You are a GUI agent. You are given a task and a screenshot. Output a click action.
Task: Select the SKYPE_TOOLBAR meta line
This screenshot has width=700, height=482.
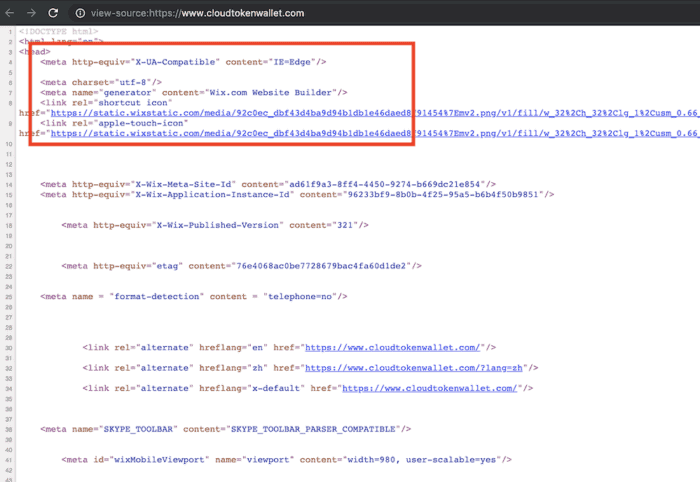pyautogui.click(x=225, y=429)
